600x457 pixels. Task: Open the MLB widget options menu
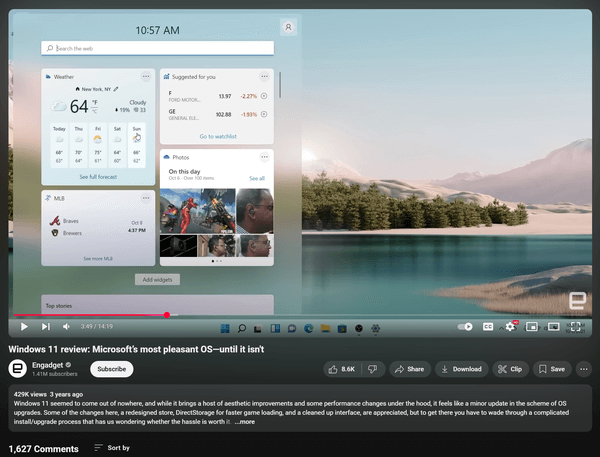146,198
